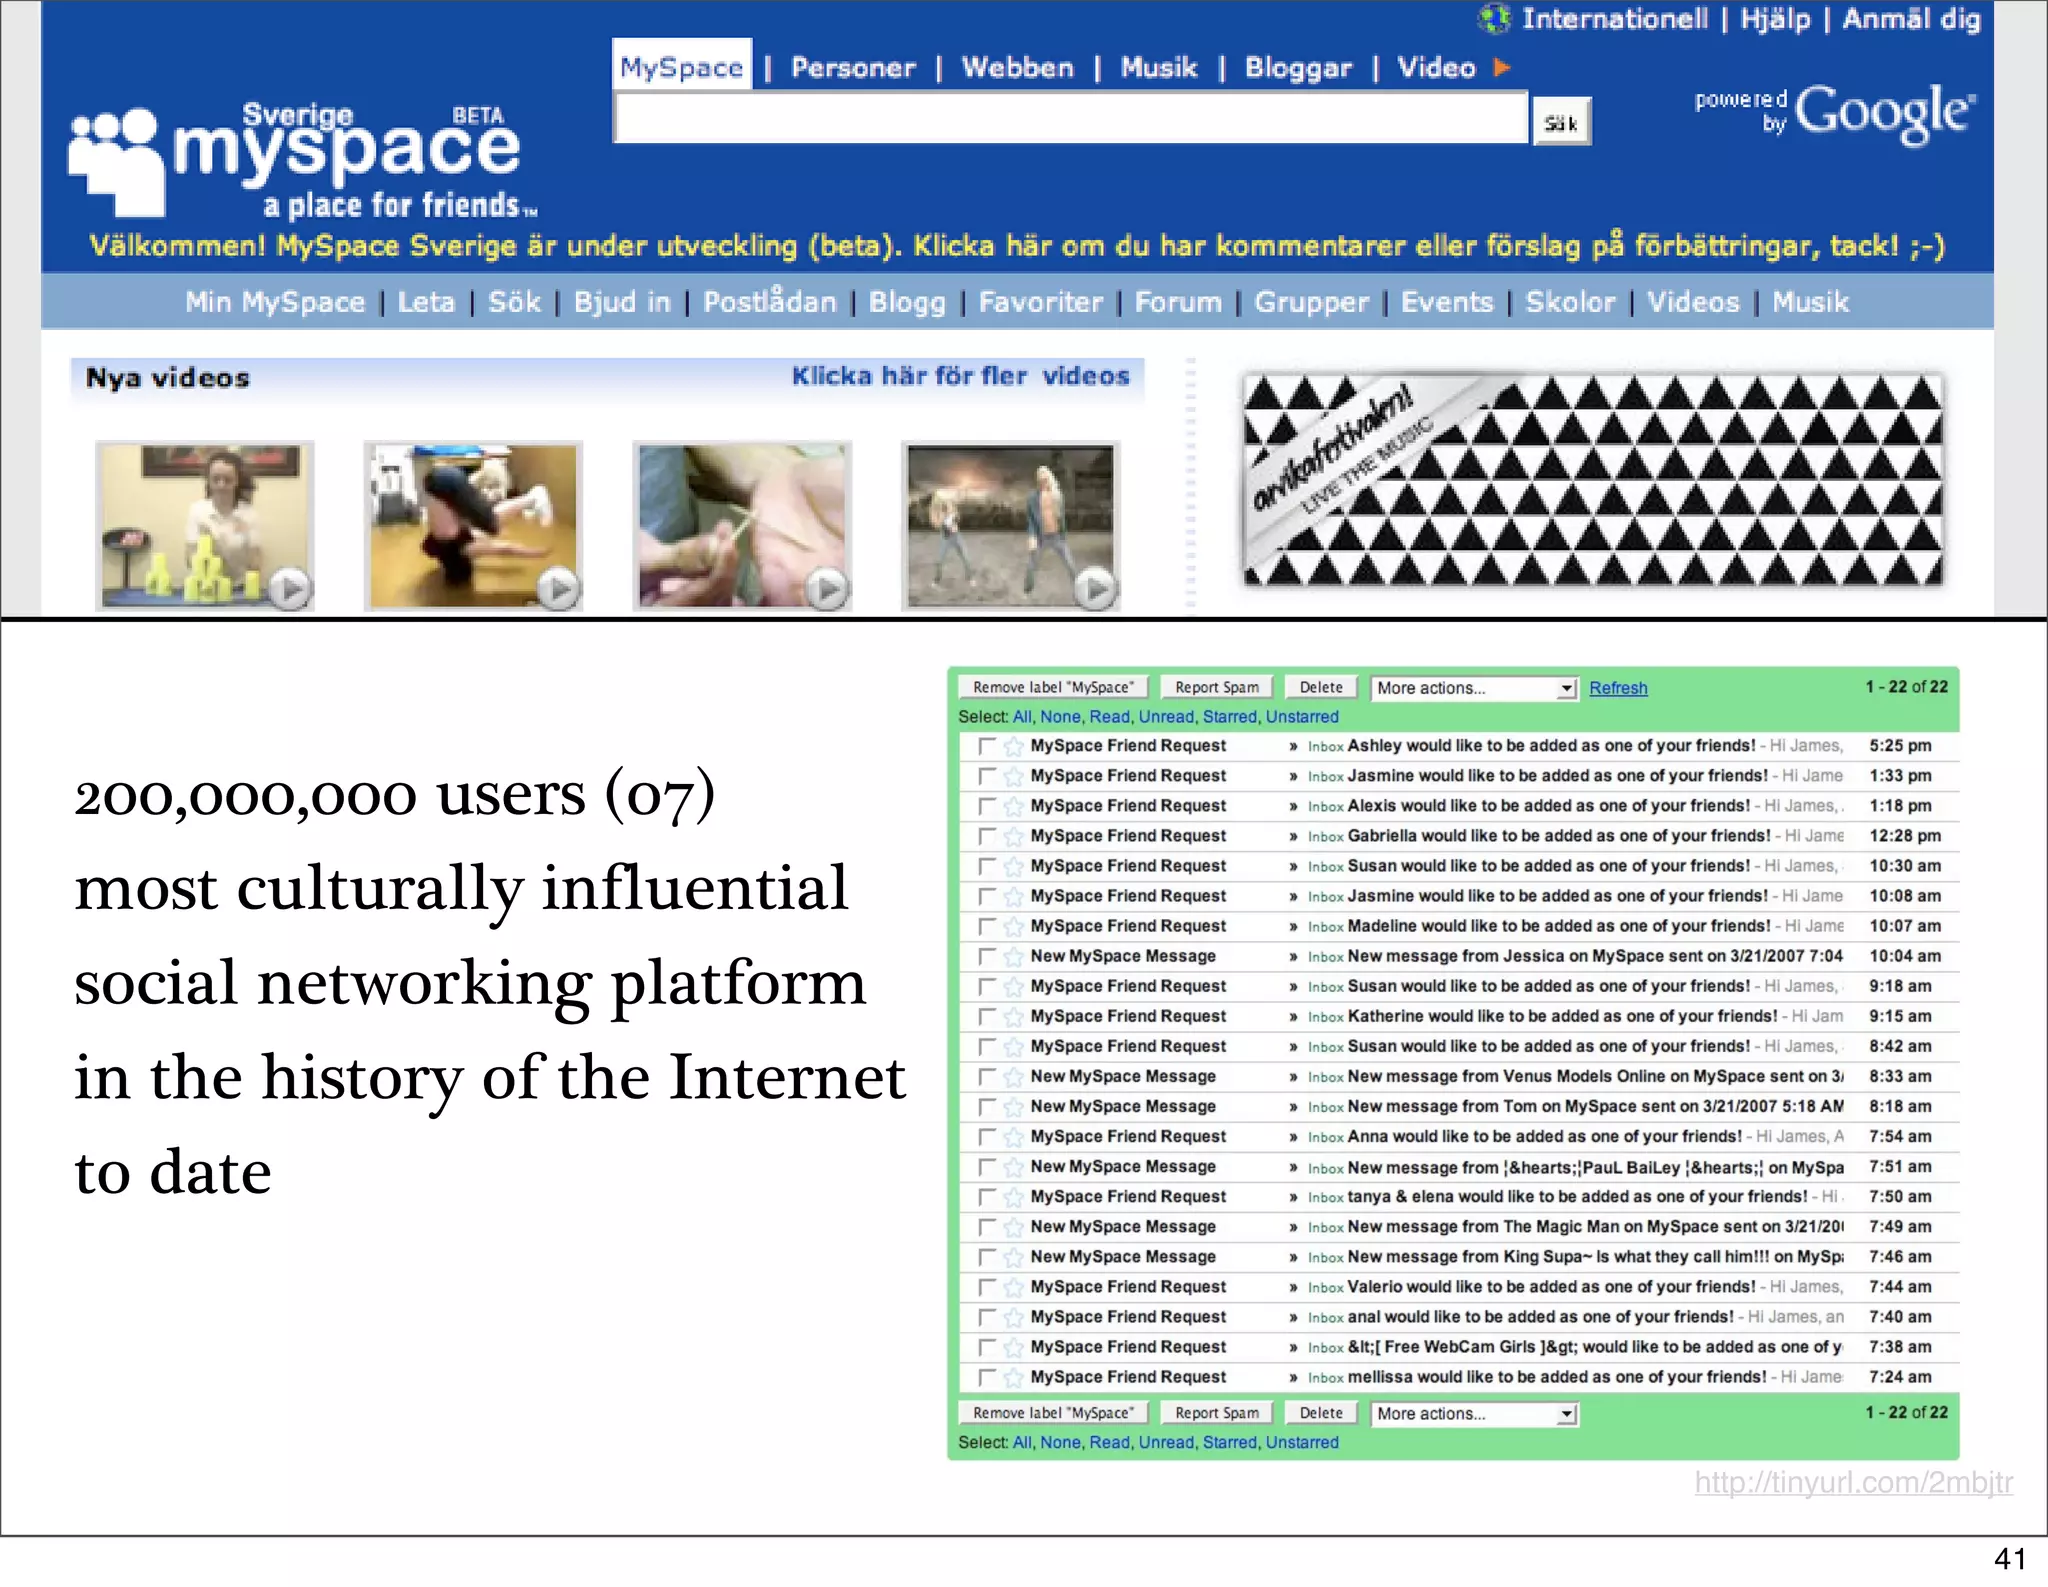Click top Remove label "MySpace" button
The image size is (2048, 1587).
tap(1053, 688)
